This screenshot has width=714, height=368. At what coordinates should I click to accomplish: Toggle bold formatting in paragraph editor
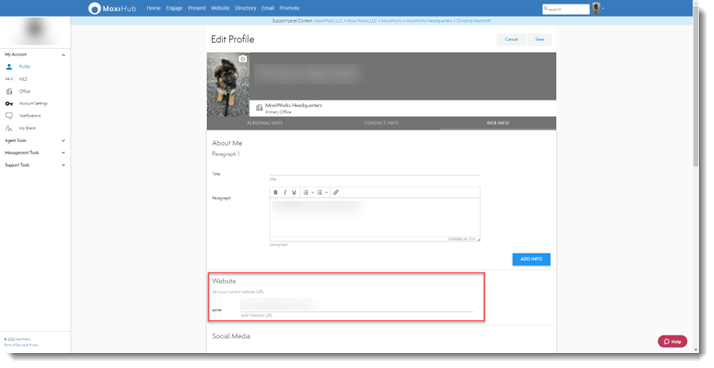coord(275,193)
